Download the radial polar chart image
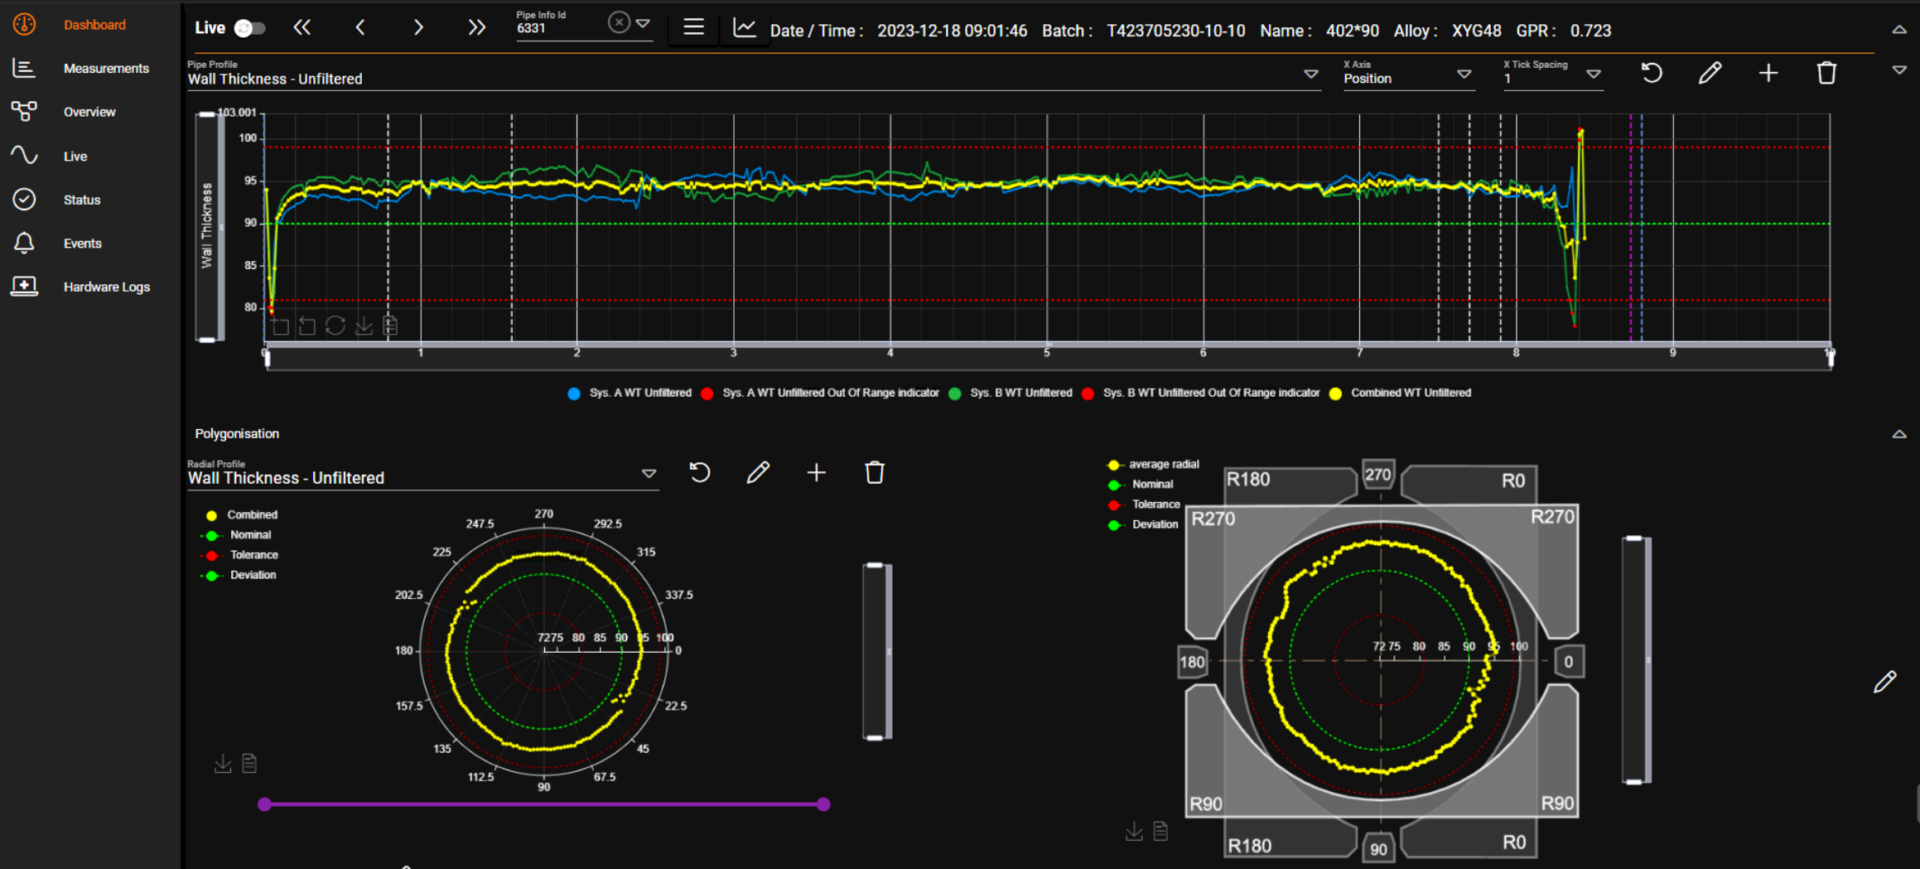The height and width of the screenshot is (869, 1920). click(223, 764)
